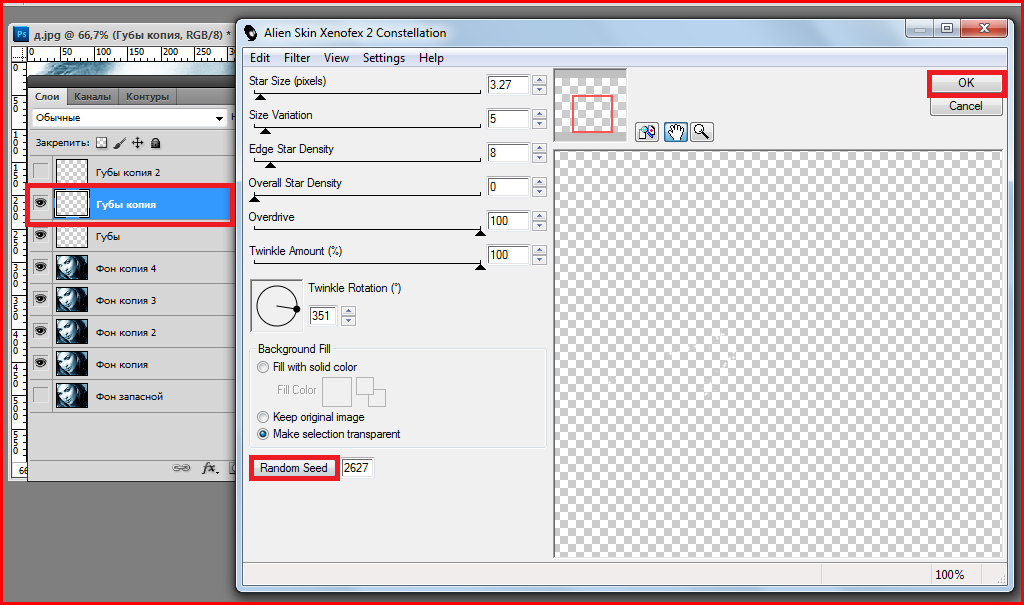Click the Overdrive slider handle
The height and width of the screenshot is (605, 1024).
480,233
